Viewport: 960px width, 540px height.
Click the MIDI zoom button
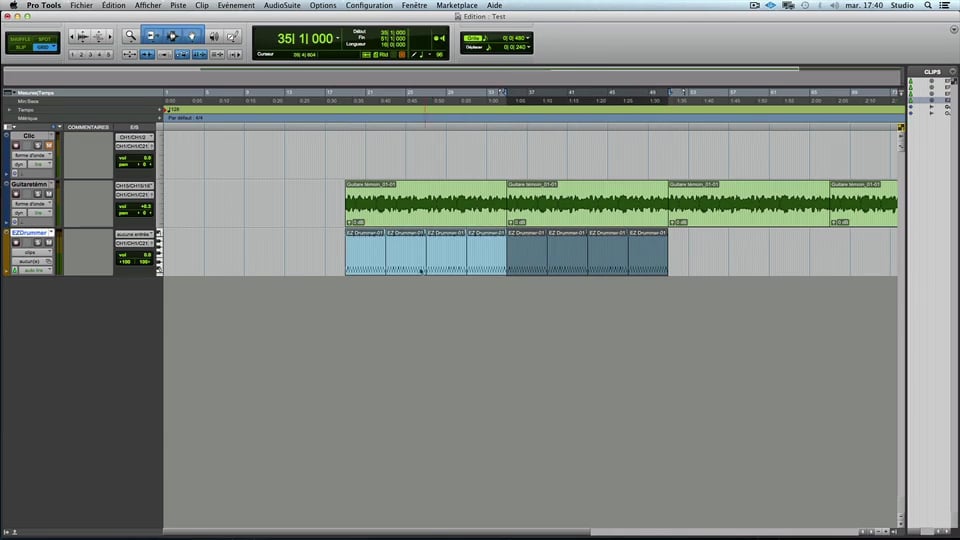(x=99, y=37)
